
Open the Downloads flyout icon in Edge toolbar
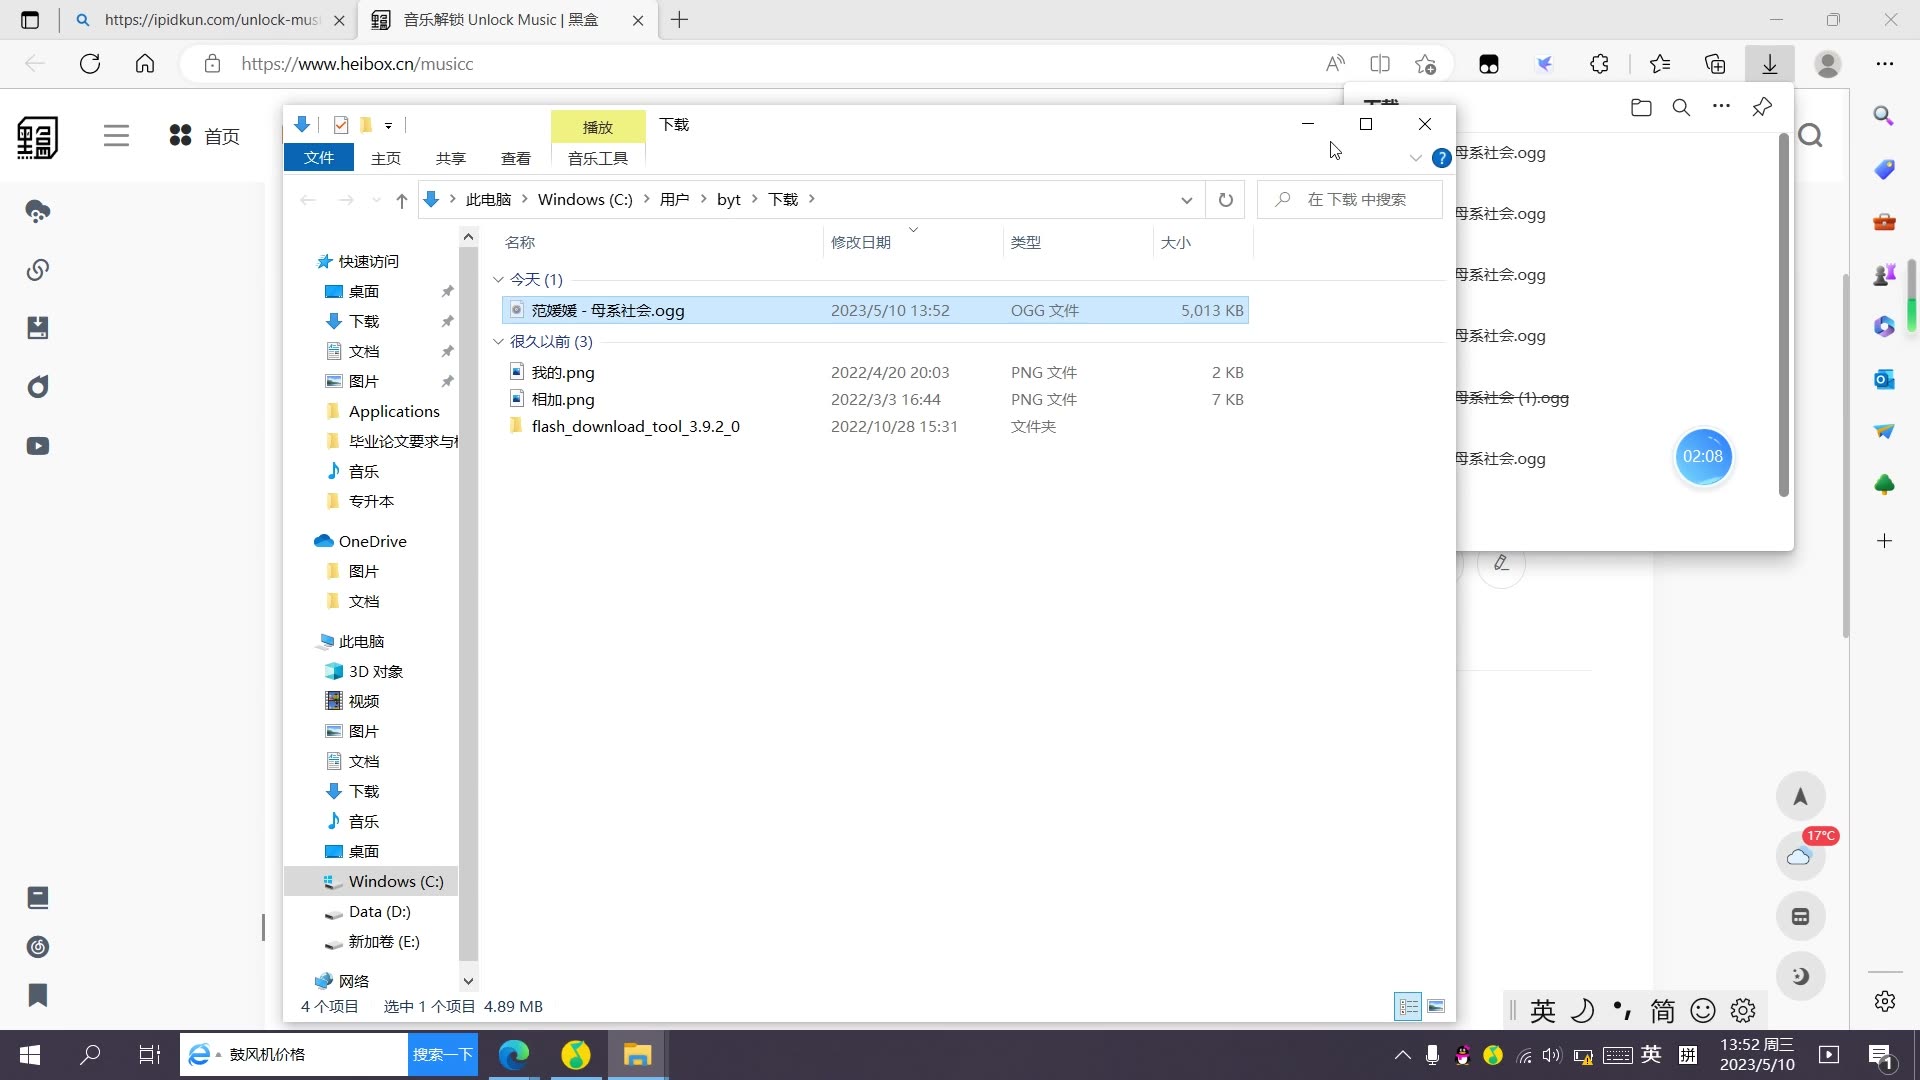tap(1769, 63)
